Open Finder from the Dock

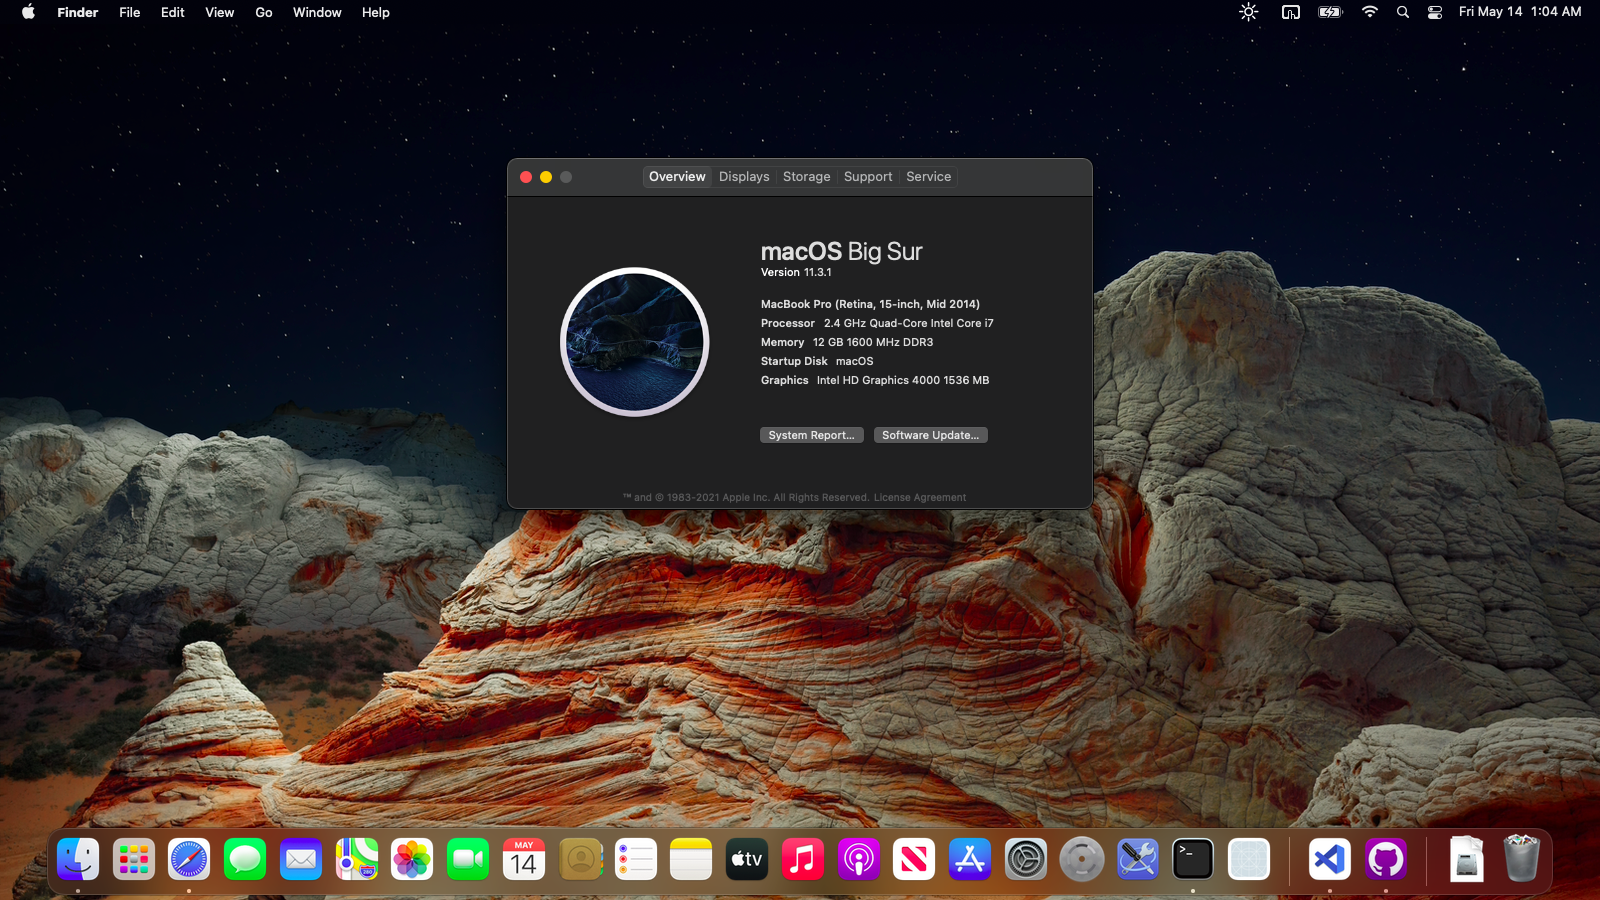pyautogui.click(x=78, y=859)
